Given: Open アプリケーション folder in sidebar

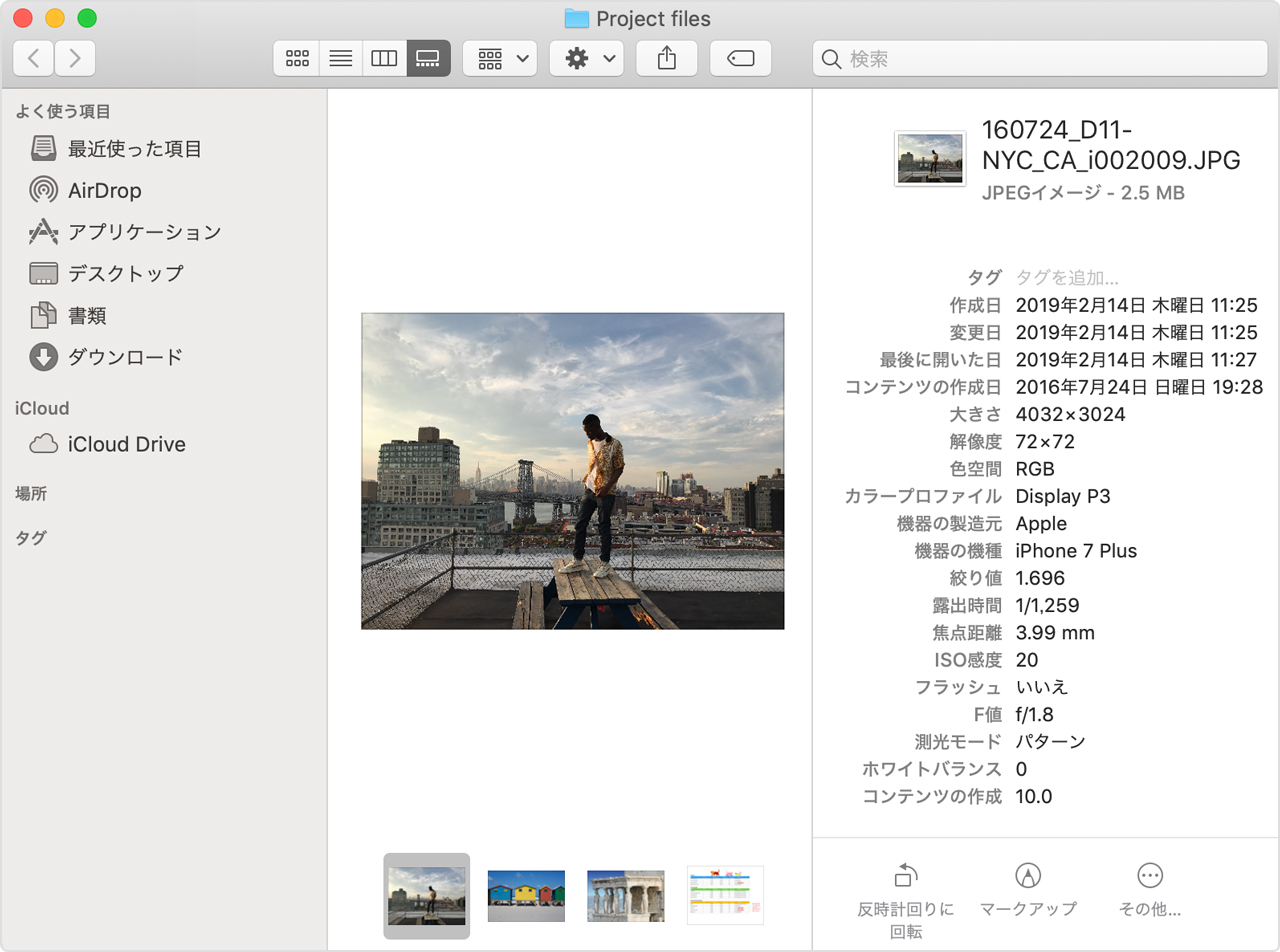Looking at the screenshot, I should [143, 232].
